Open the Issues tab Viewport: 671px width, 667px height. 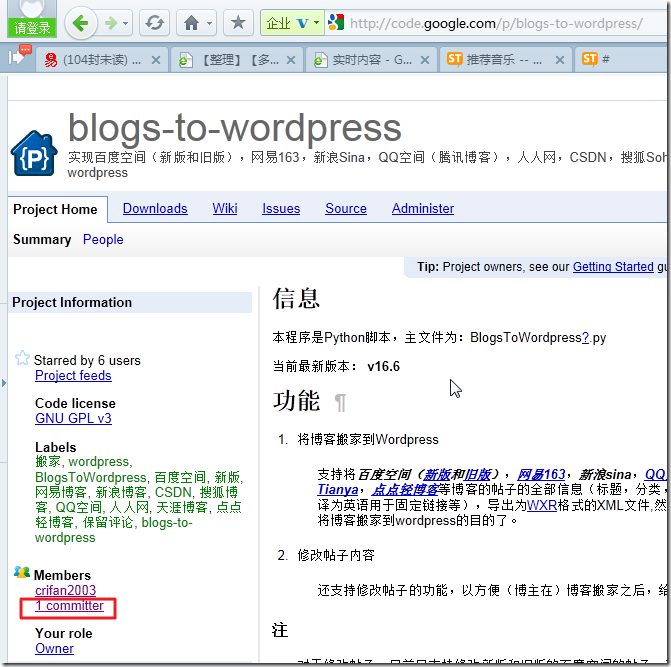pyautogui.click(x=281, y=208)
